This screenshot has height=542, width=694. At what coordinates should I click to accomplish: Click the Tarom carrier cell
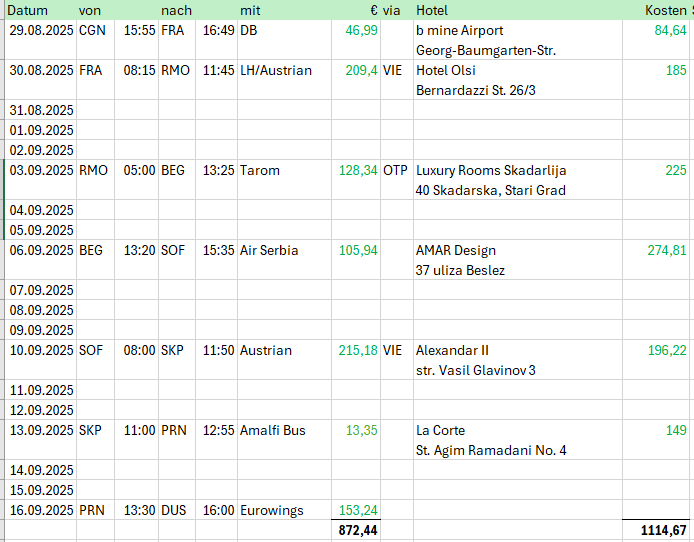click(x=284, y=180)
